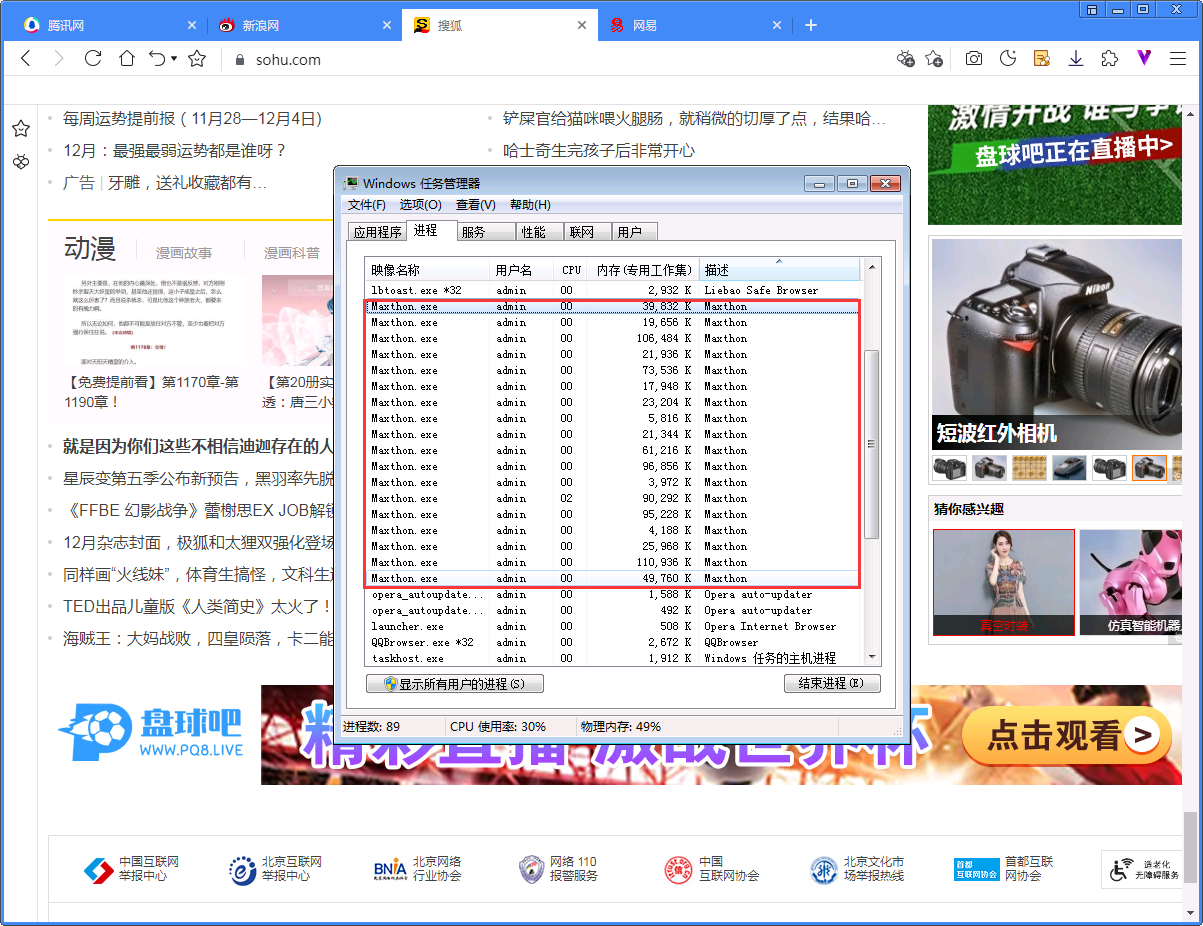
Task: Select the taskhost.exe process row
Action: pyautogui.click(x=612, y=658)
